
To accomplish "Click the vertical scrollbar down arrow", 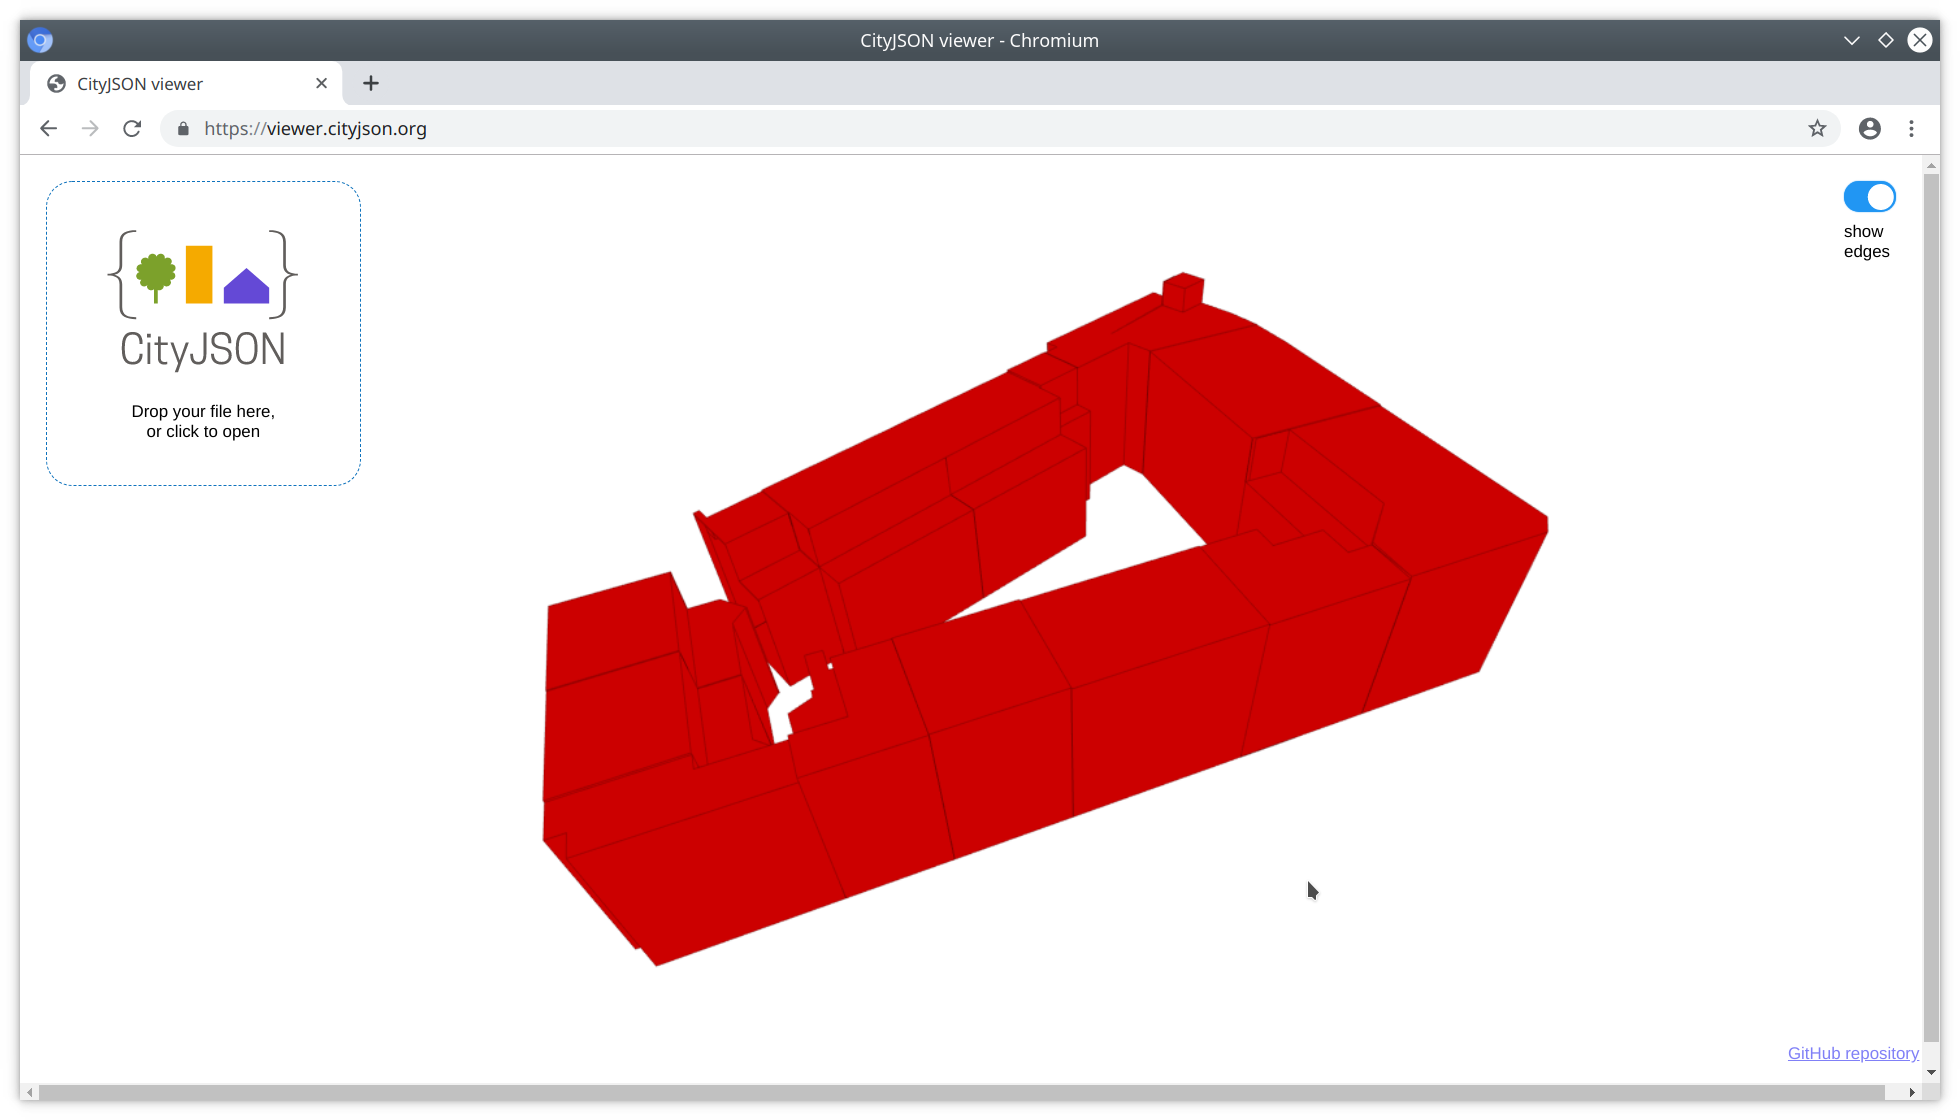I will point(1931,1072).
